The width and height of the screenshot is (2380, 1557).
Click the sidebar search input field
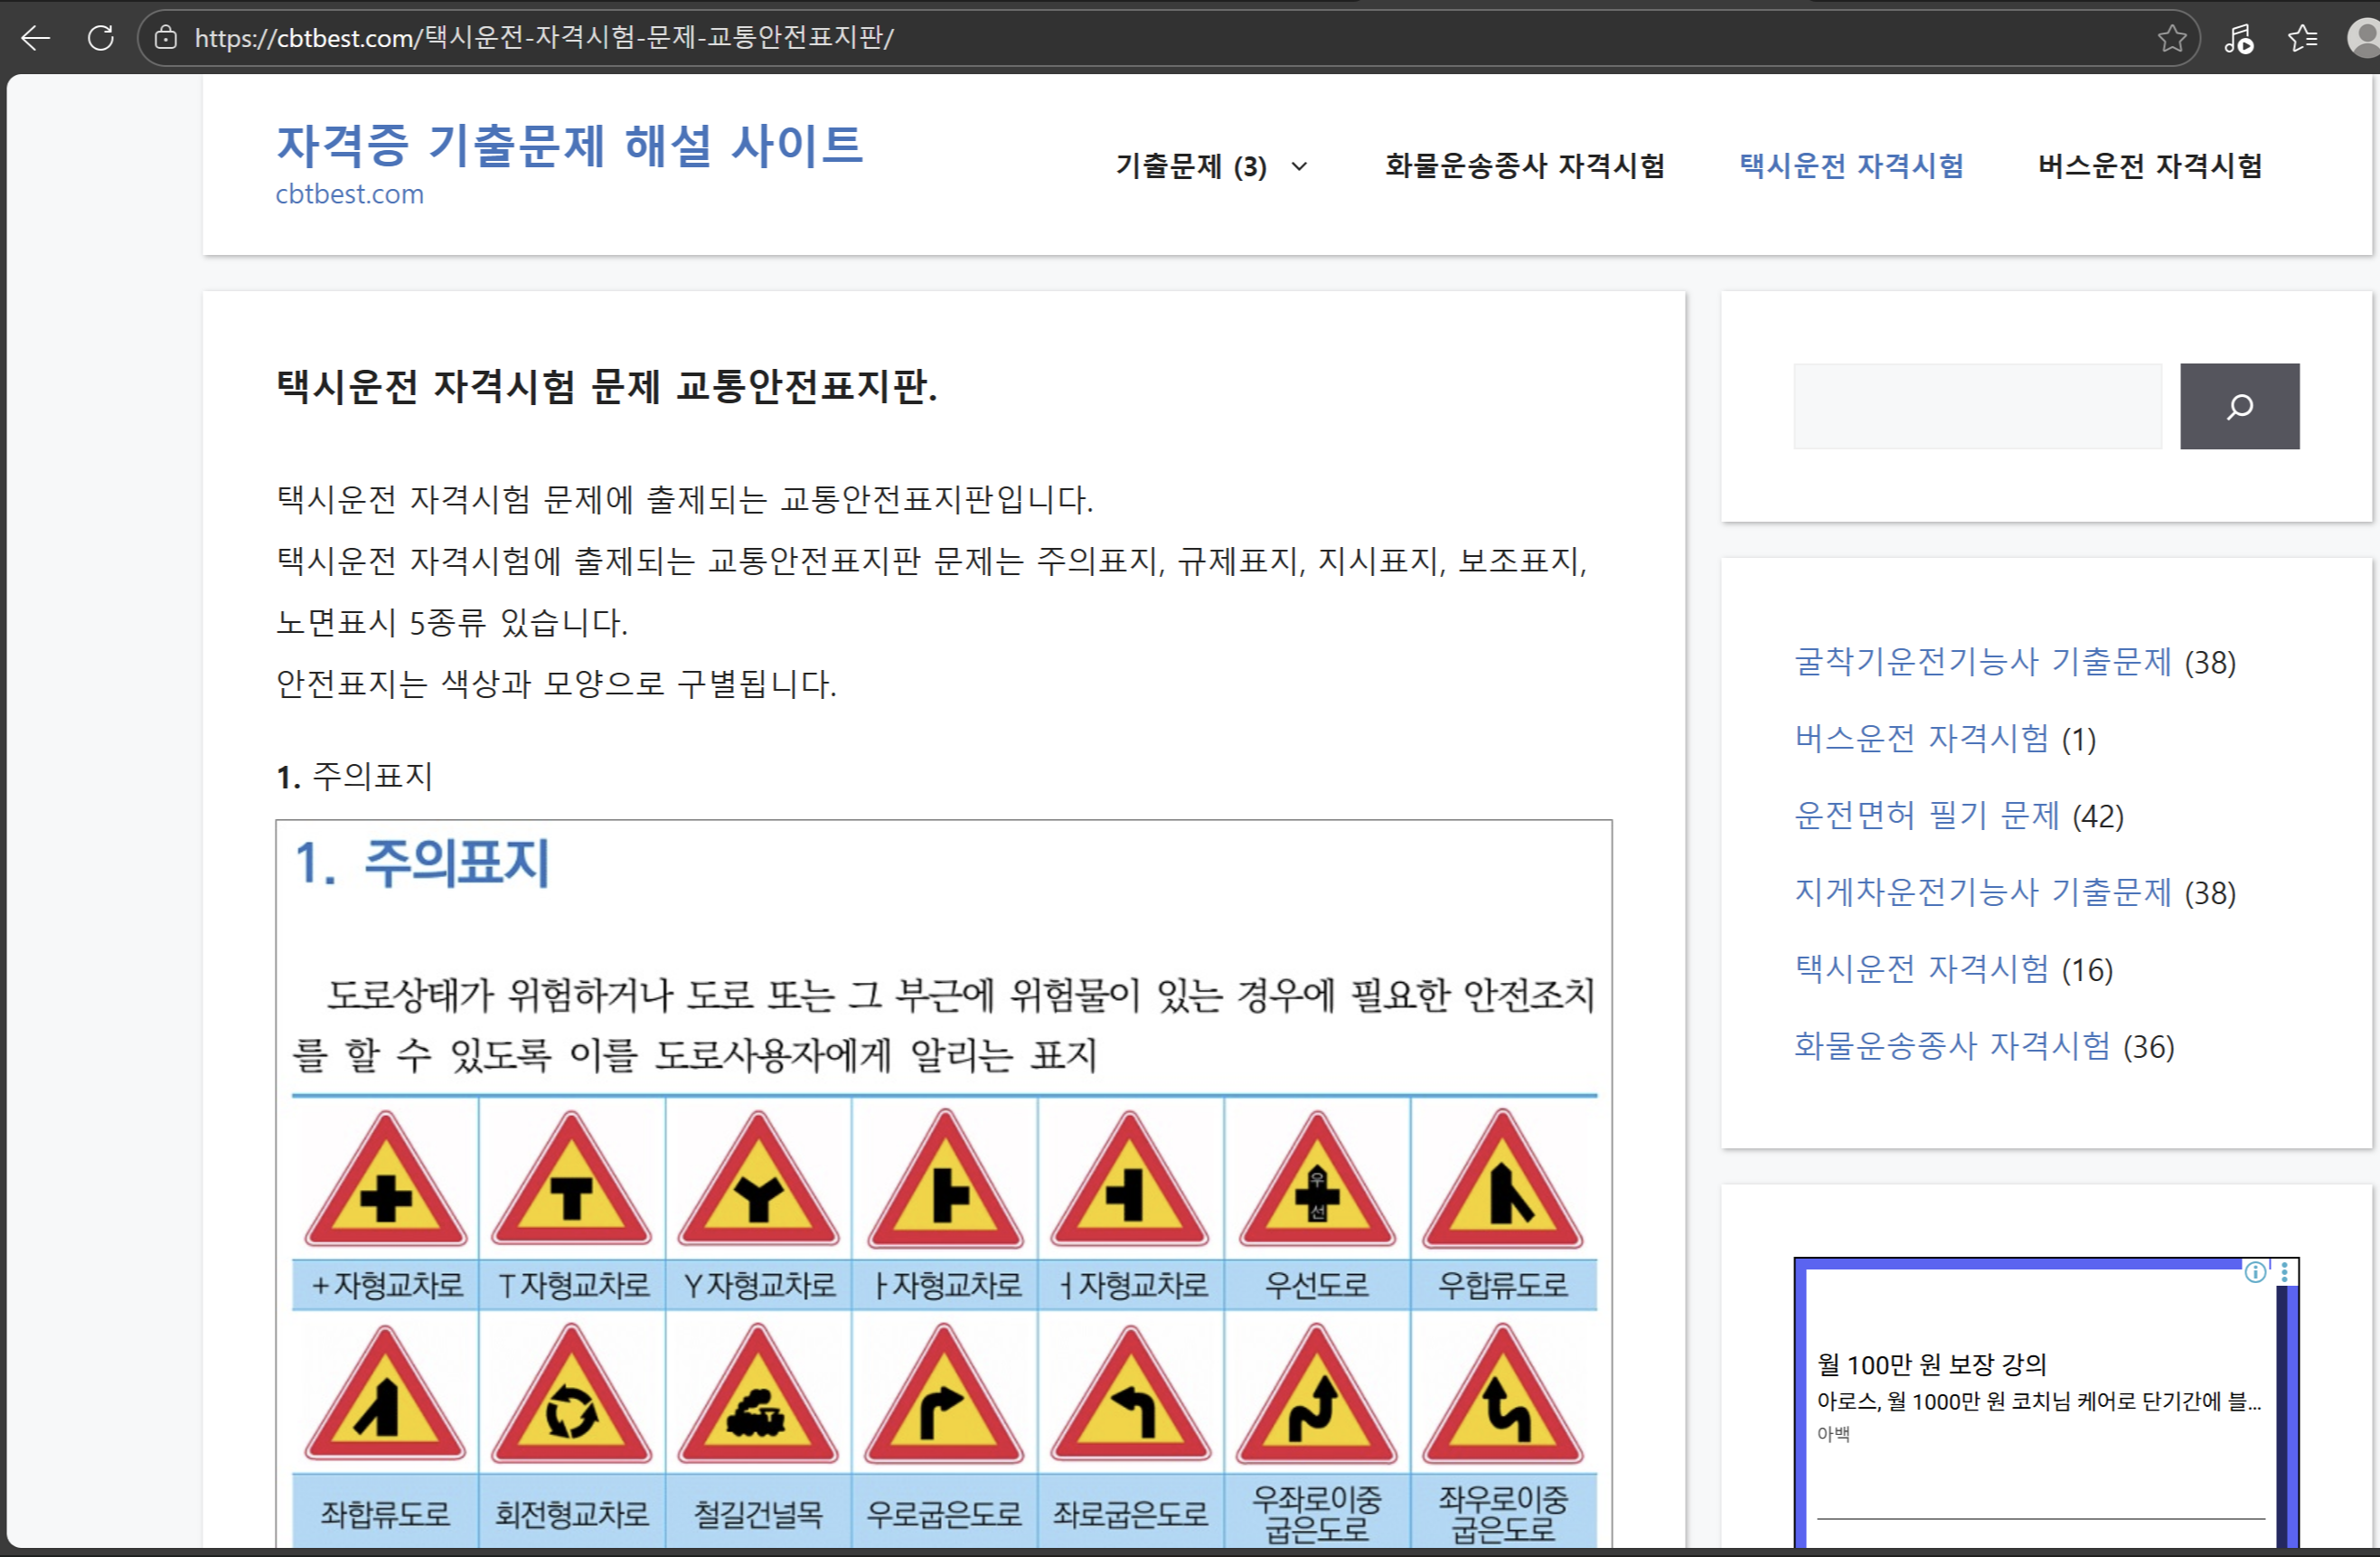(x=1976, y=406)
